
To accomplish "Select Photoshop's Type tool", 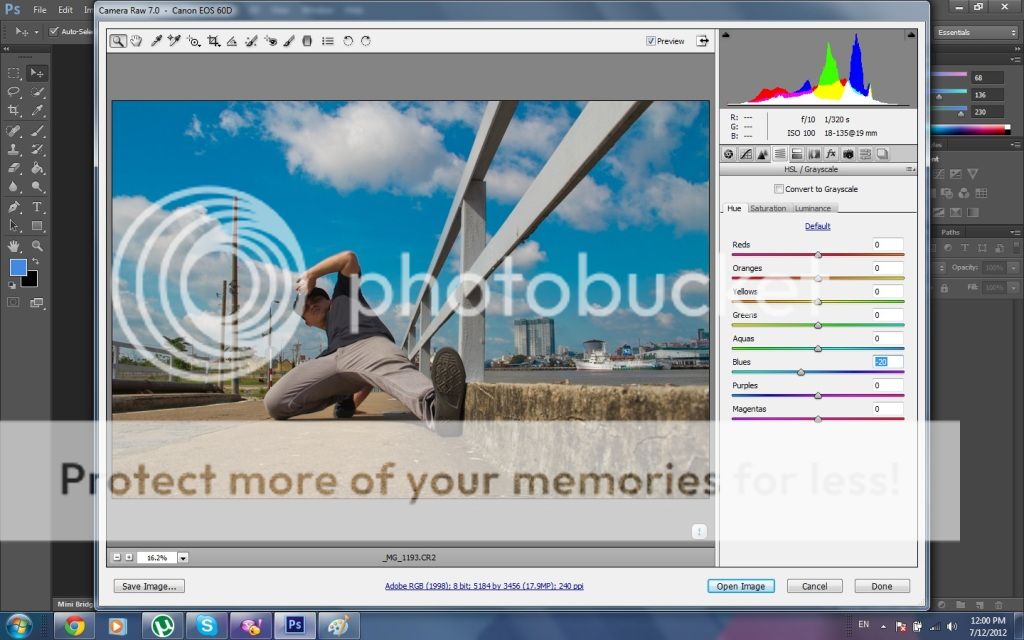I will pos(37,207).
